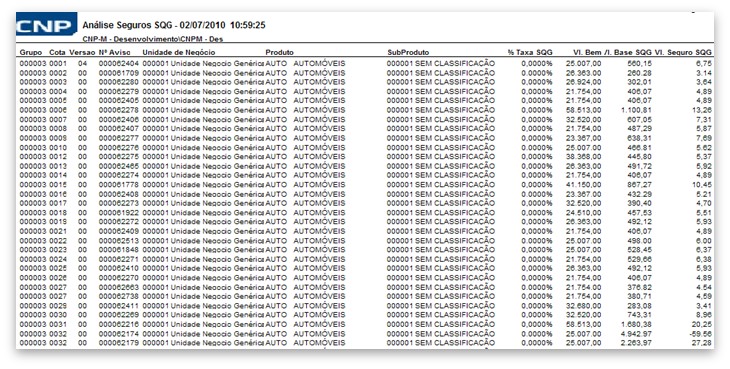
Task: Click aviso number 000061778
Action: pyautogui.click(x=119, y=184)
